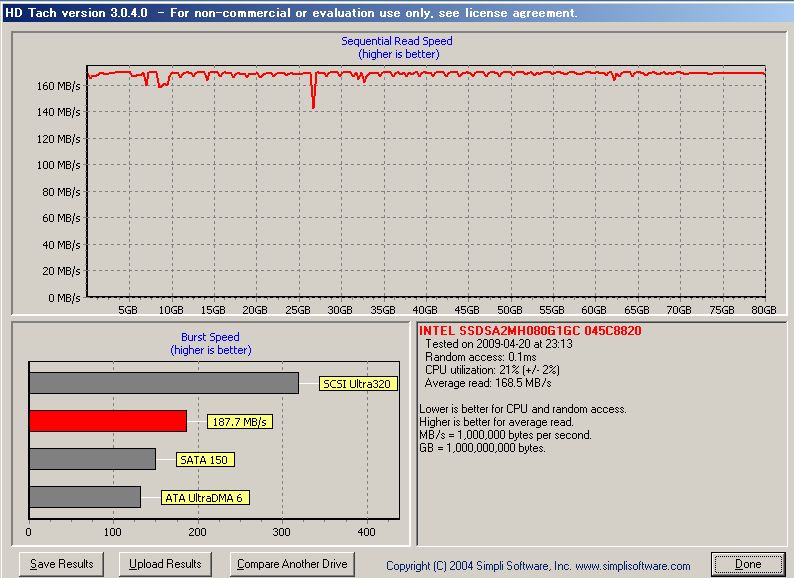Image resolution: width=794 pixels, height=578 pixels.
Task: Click the 187.7 MB/s yellow label
Action: tap(239, 422)
